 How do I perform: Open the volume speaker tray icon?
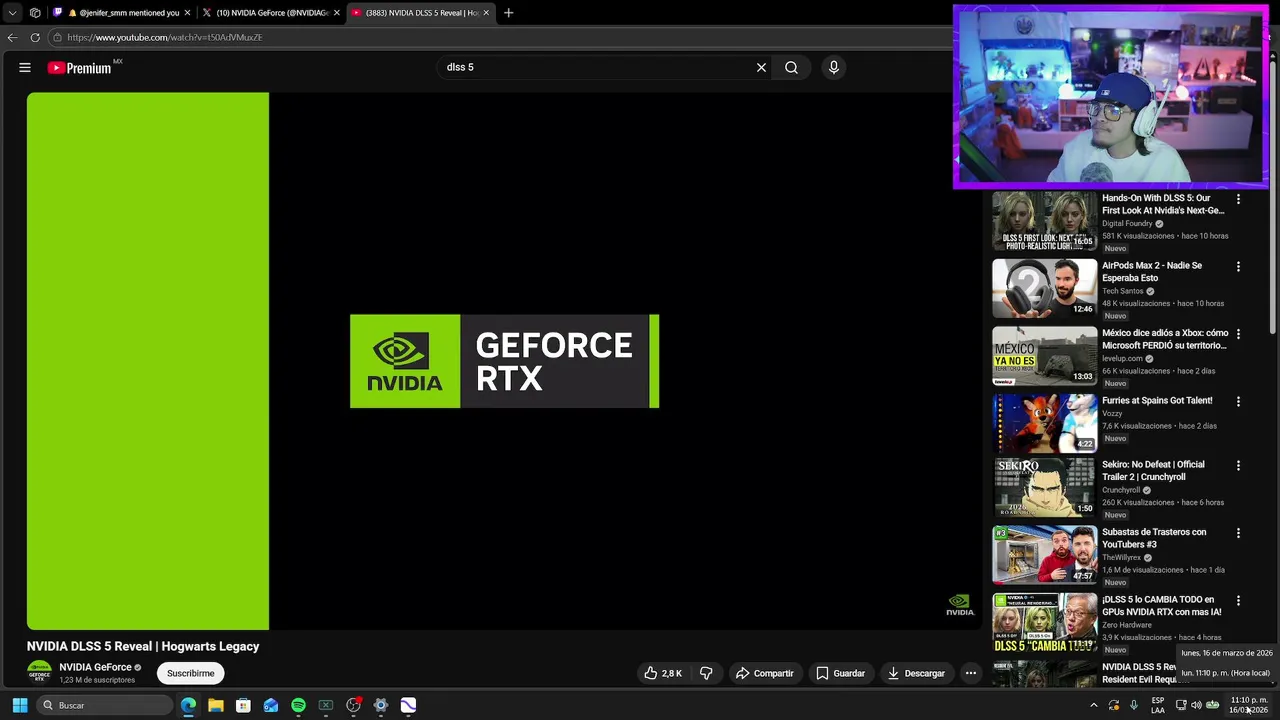1196,705
